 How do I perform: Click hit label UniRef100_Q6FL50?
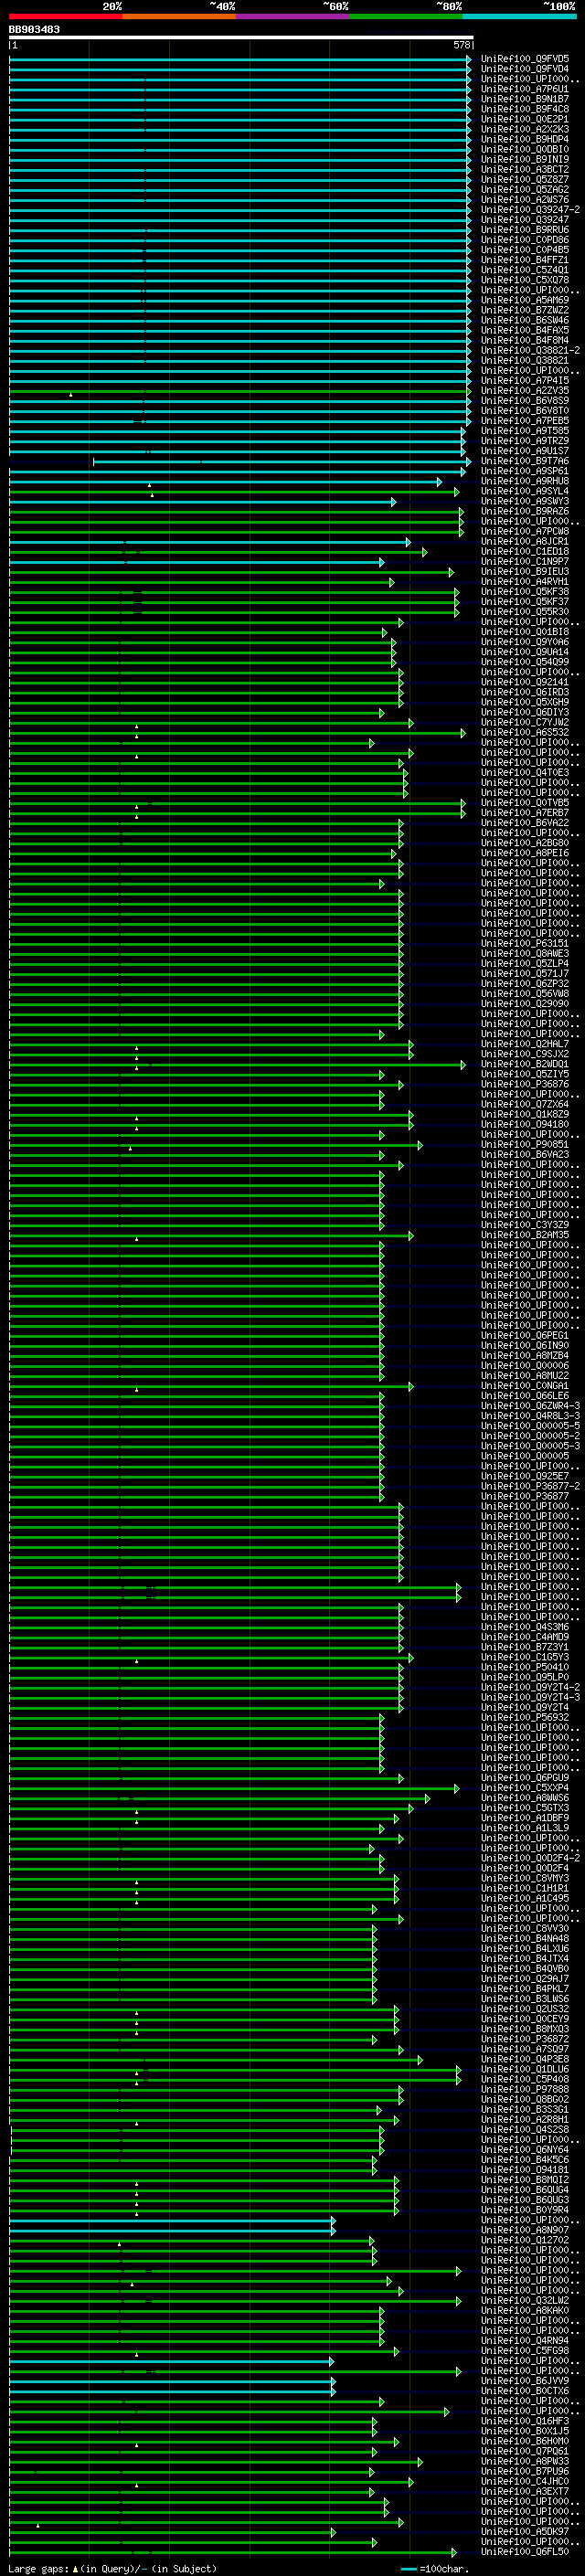[525, 2551]
